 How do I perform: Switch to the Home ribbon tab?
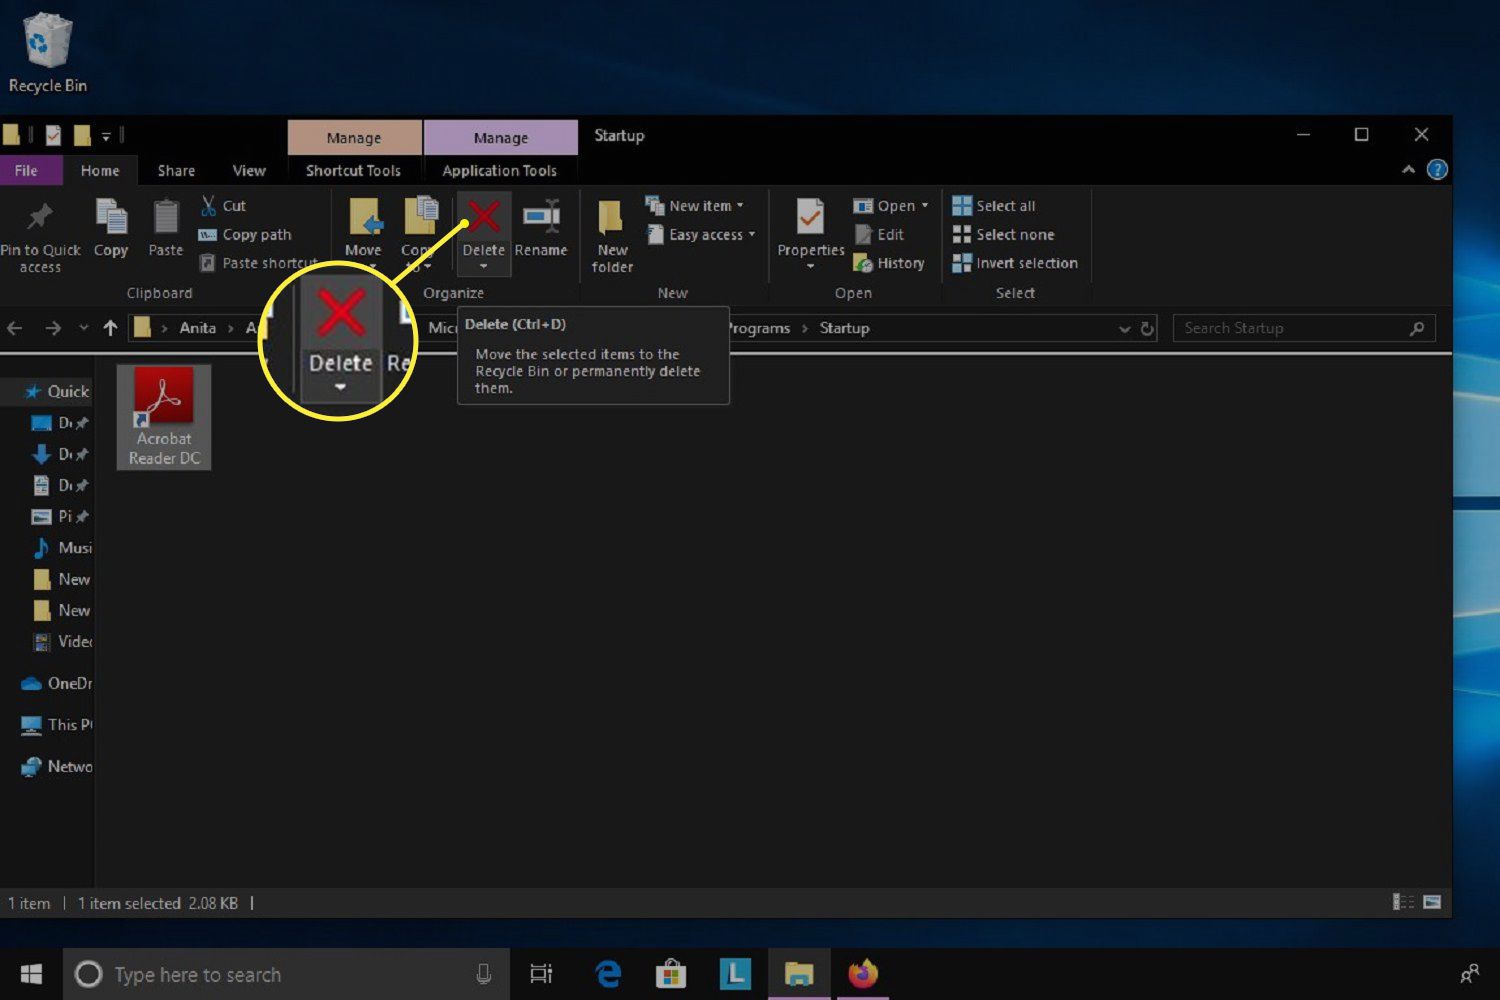(100, 171)
